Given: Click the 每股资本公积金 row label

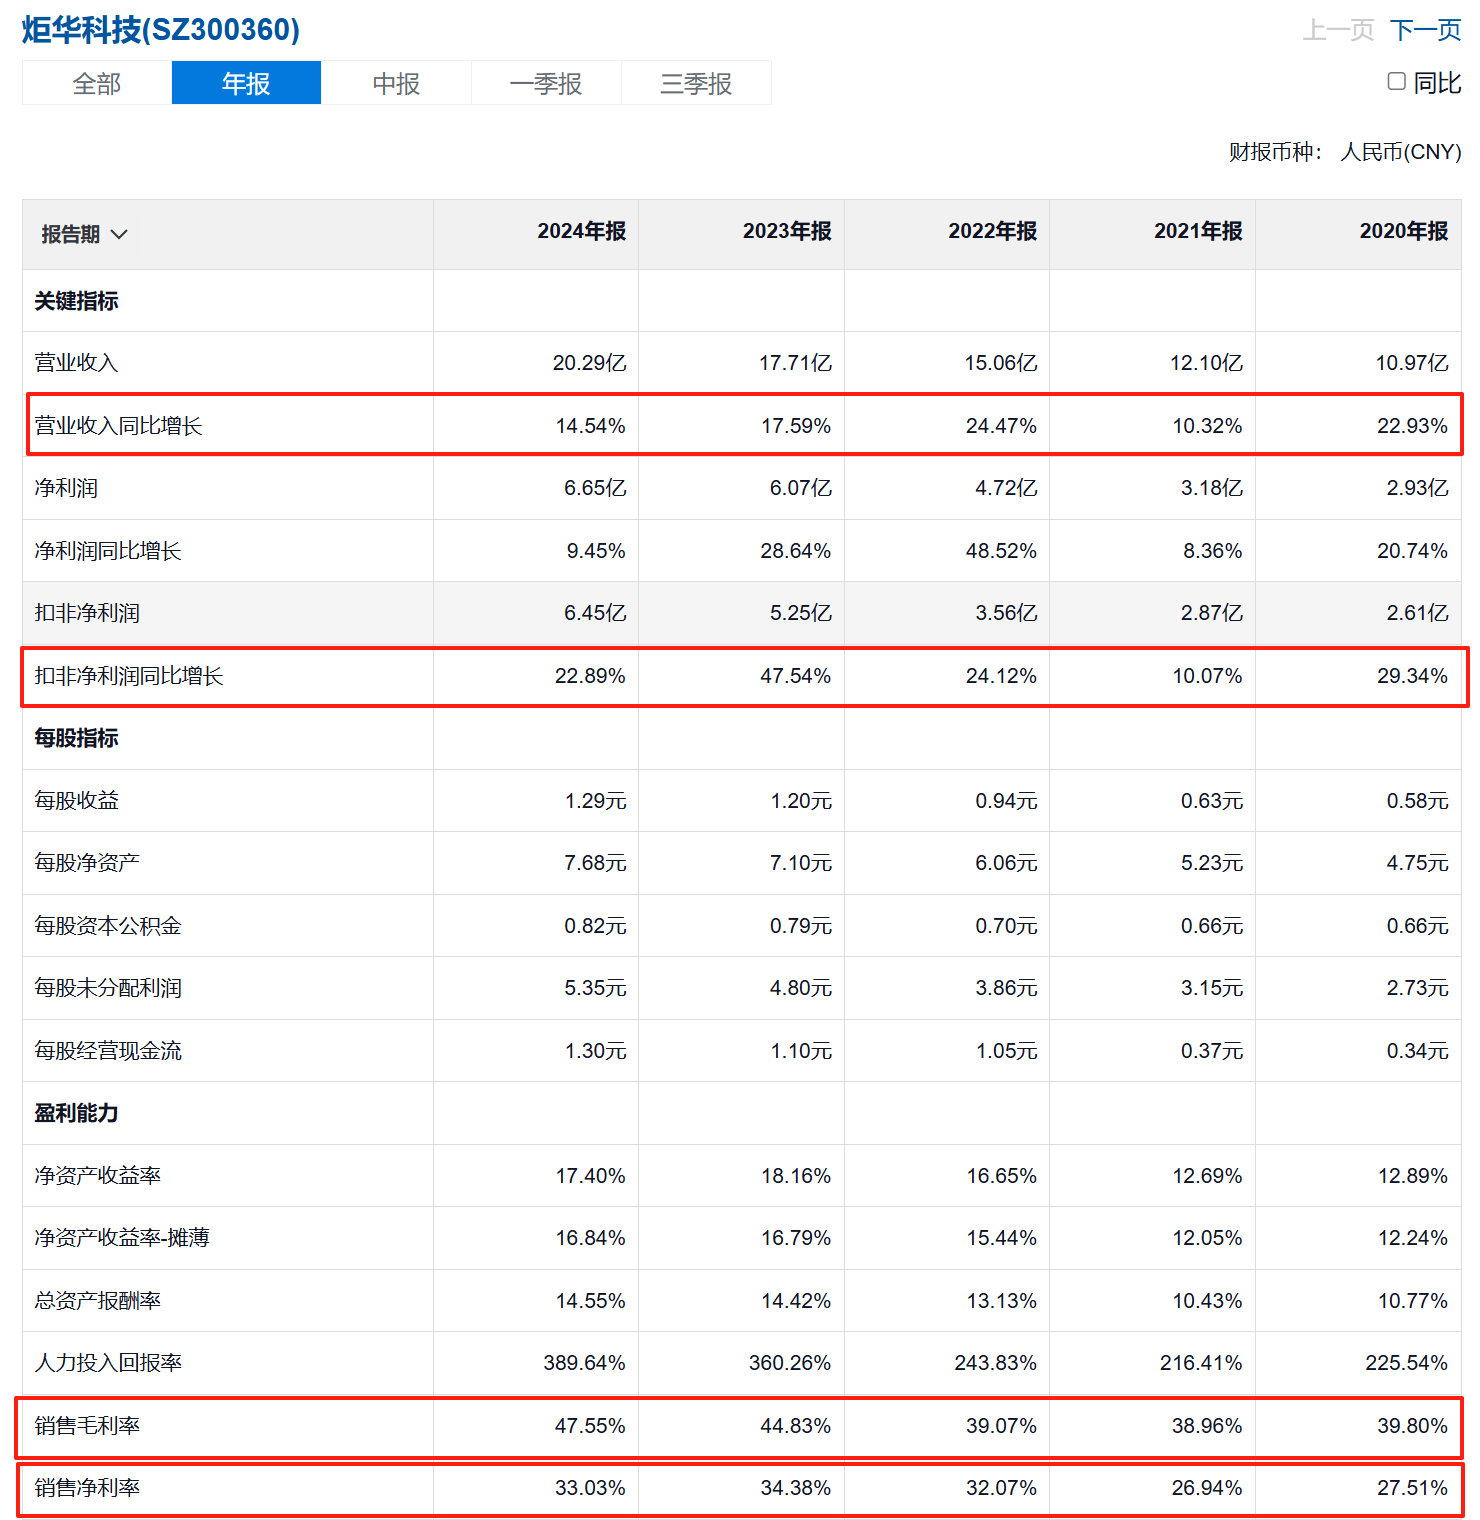Looking at the screenshot, I should coord(108,926).
